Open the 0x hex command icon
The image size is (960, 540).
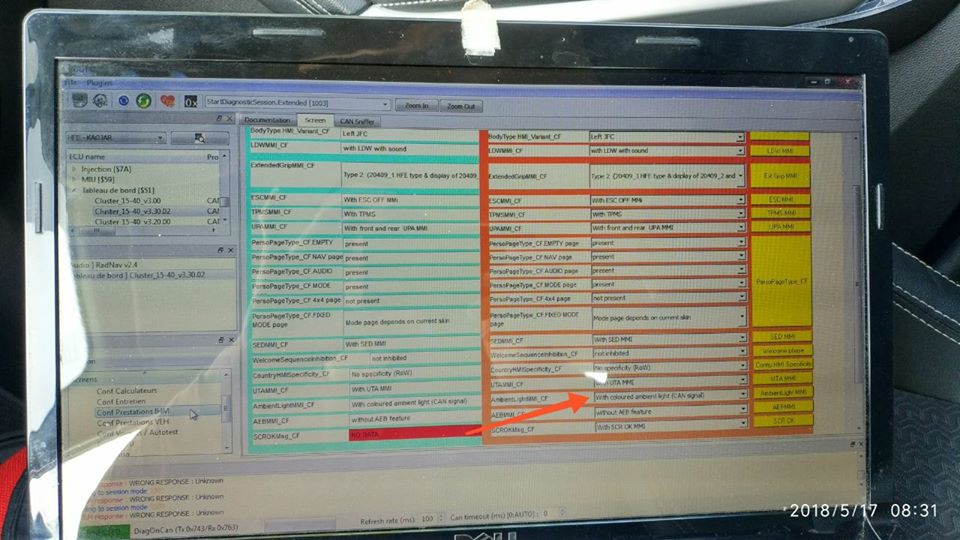coord(190,102)
